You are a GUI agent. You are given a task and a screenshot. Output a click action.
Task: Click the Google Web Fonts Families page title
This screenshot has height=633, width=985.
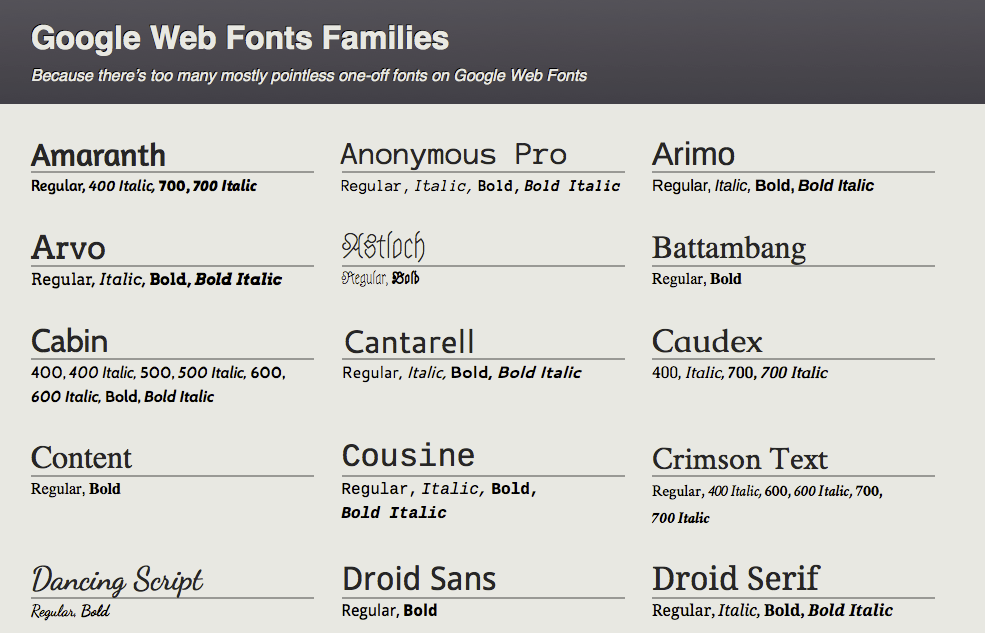[x=239, y=37]
